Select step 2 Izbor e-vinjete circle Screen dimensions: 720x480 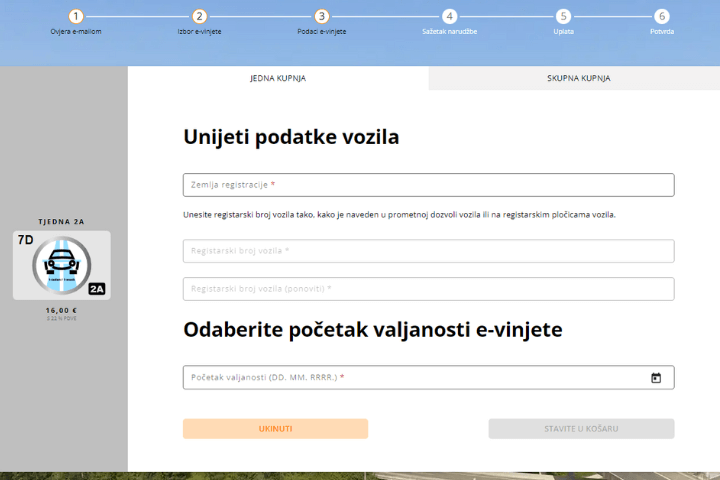point(199,17)
